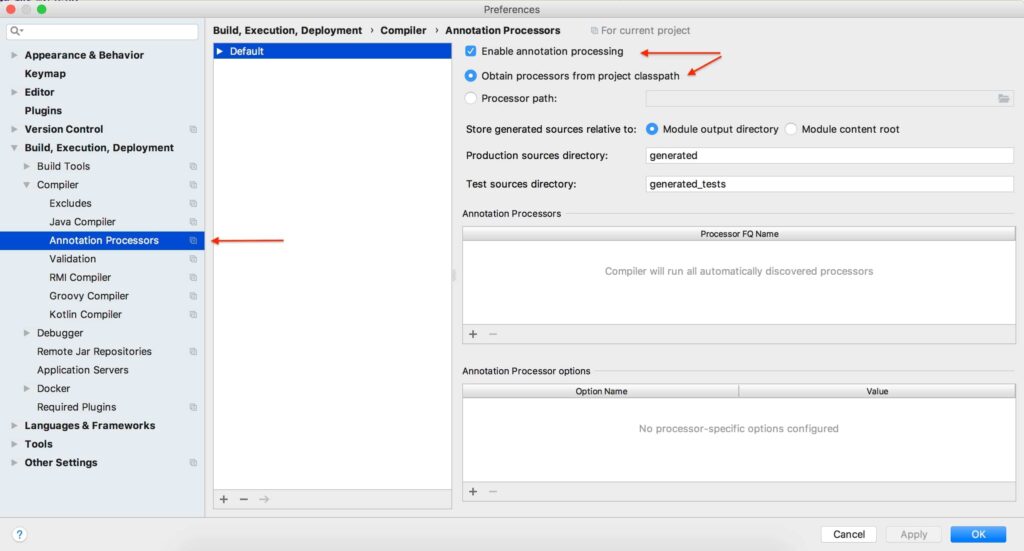Click project-level icon beside Version Control
1024x551 pixels.
pos(193,129)
